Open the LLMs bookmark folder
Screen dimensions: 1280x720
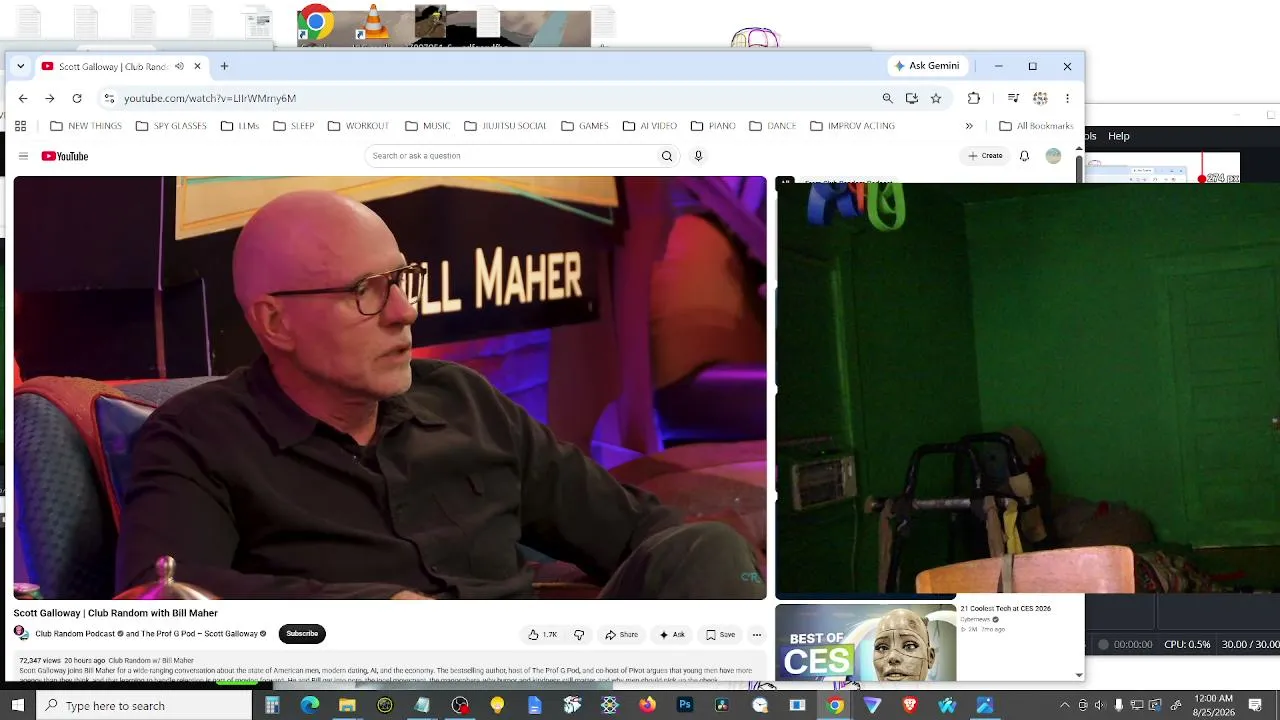point(240,126)
